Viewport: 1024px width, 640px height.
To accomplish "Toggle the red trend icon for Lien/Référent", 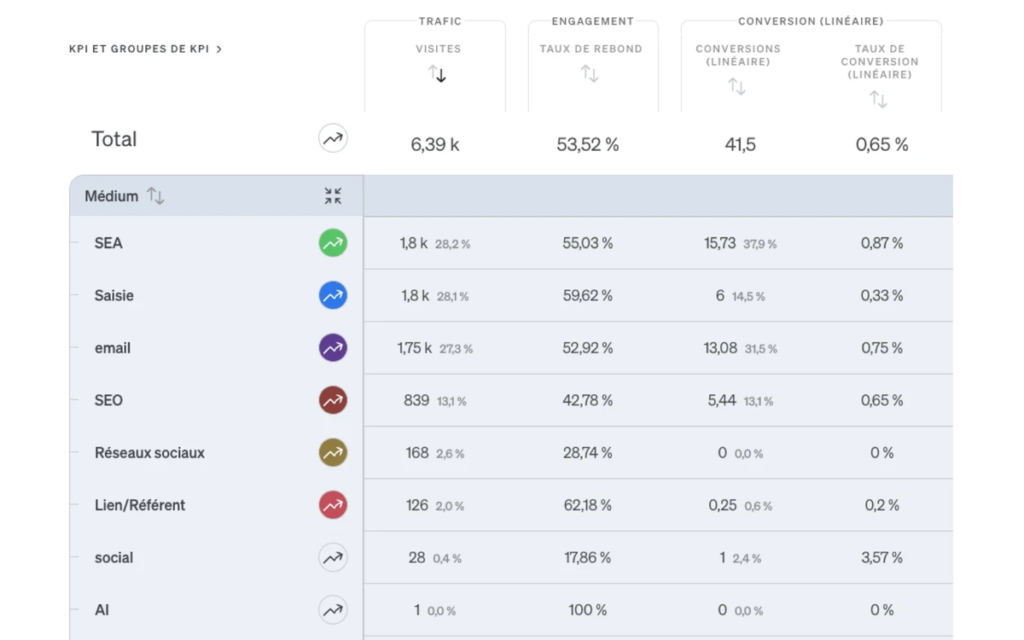I will pos(332,505).
